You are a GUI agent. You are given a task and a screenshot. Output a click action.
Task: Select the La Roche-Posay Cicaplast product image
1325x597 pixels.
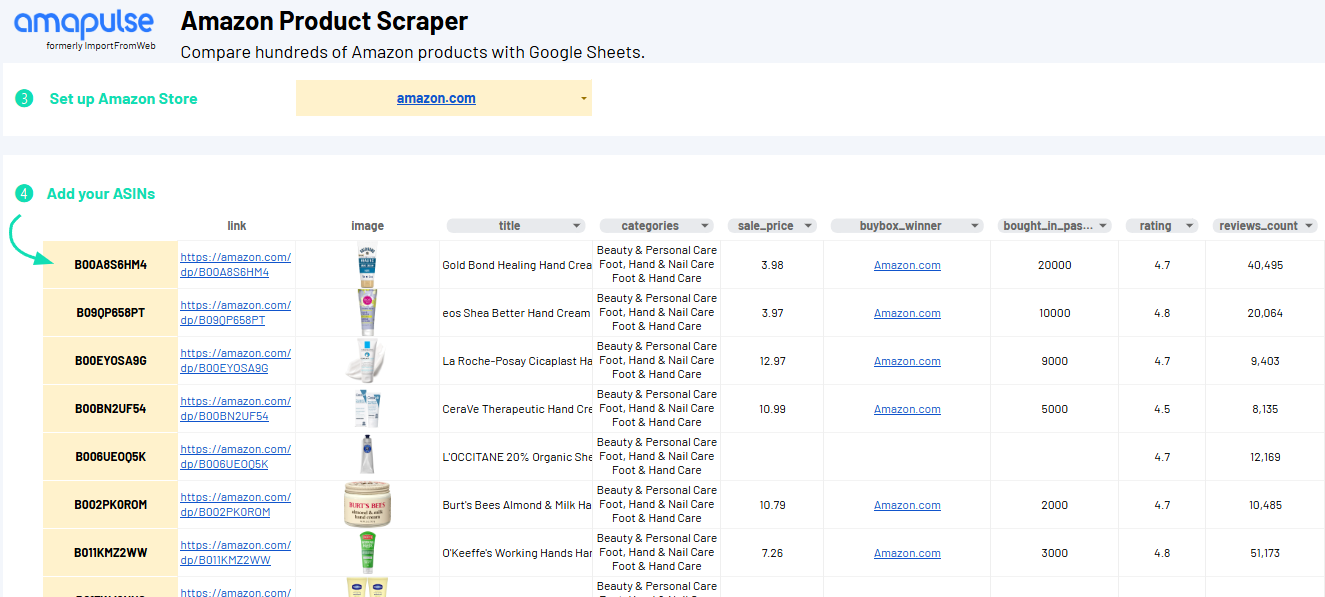[365, 361]
